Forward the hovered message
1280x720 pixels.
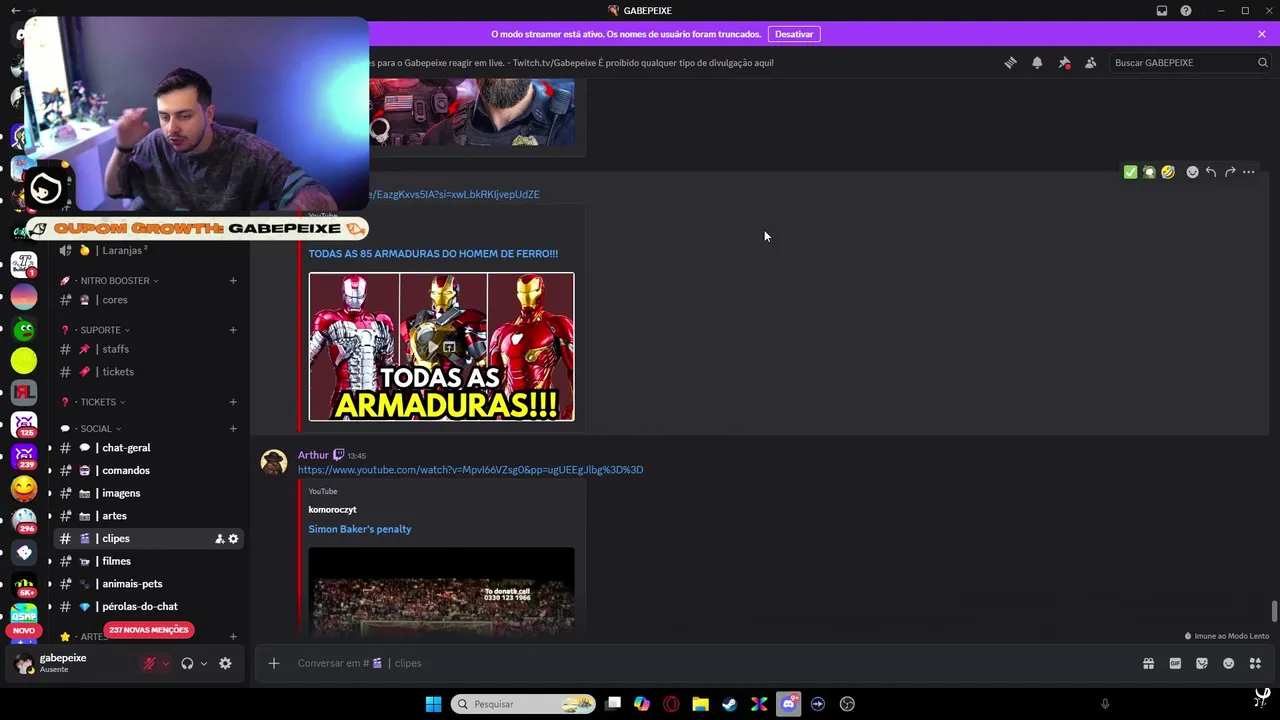[x=1230, y=172]
